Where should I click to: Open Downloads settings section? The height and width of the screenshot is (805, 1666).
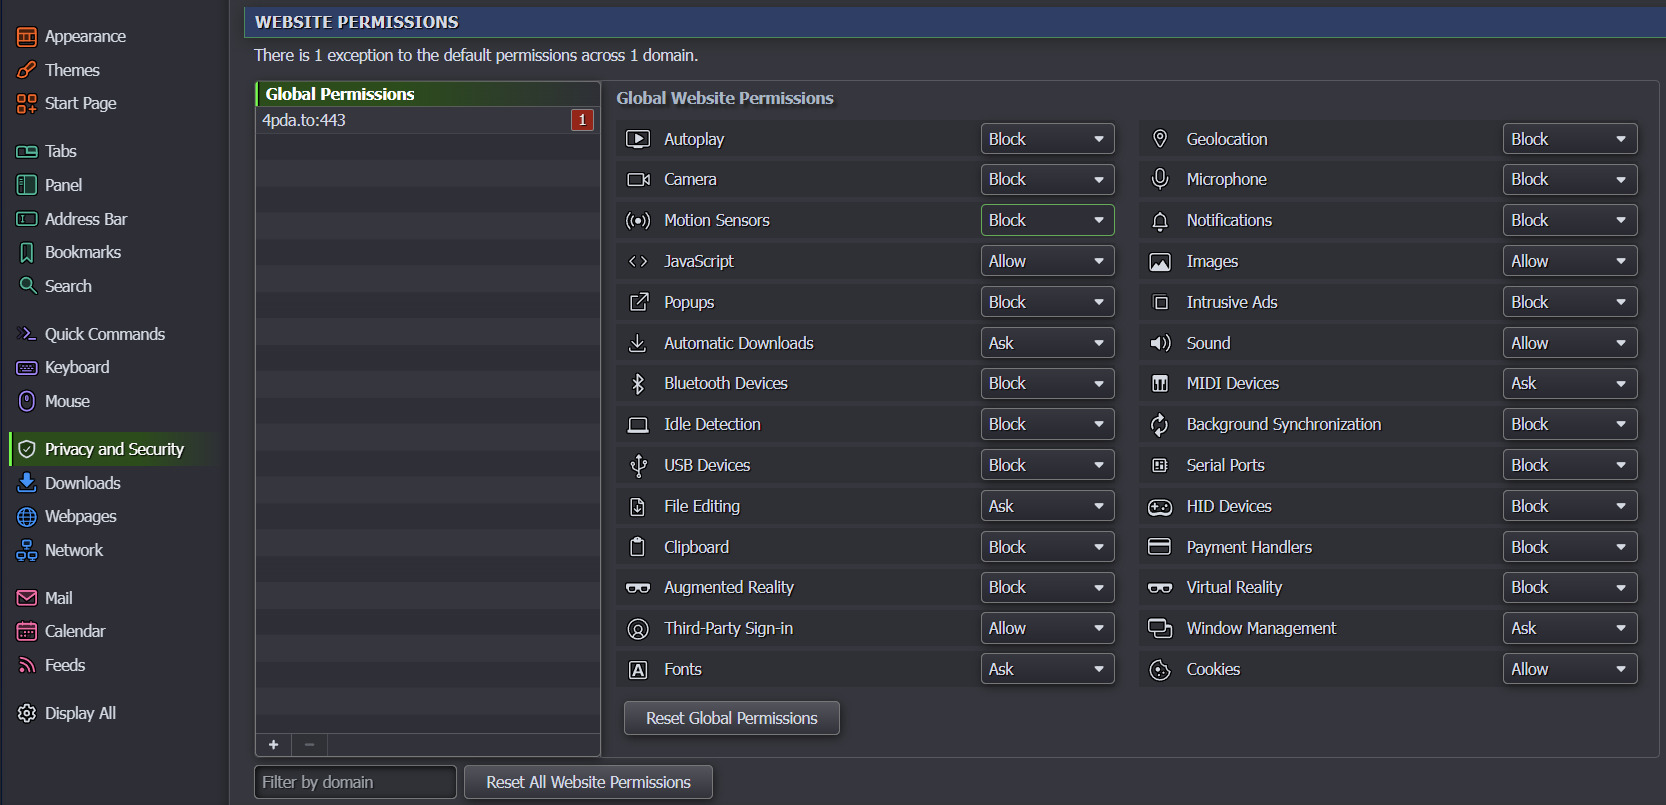pyautogui.click(x=69, y=483)
